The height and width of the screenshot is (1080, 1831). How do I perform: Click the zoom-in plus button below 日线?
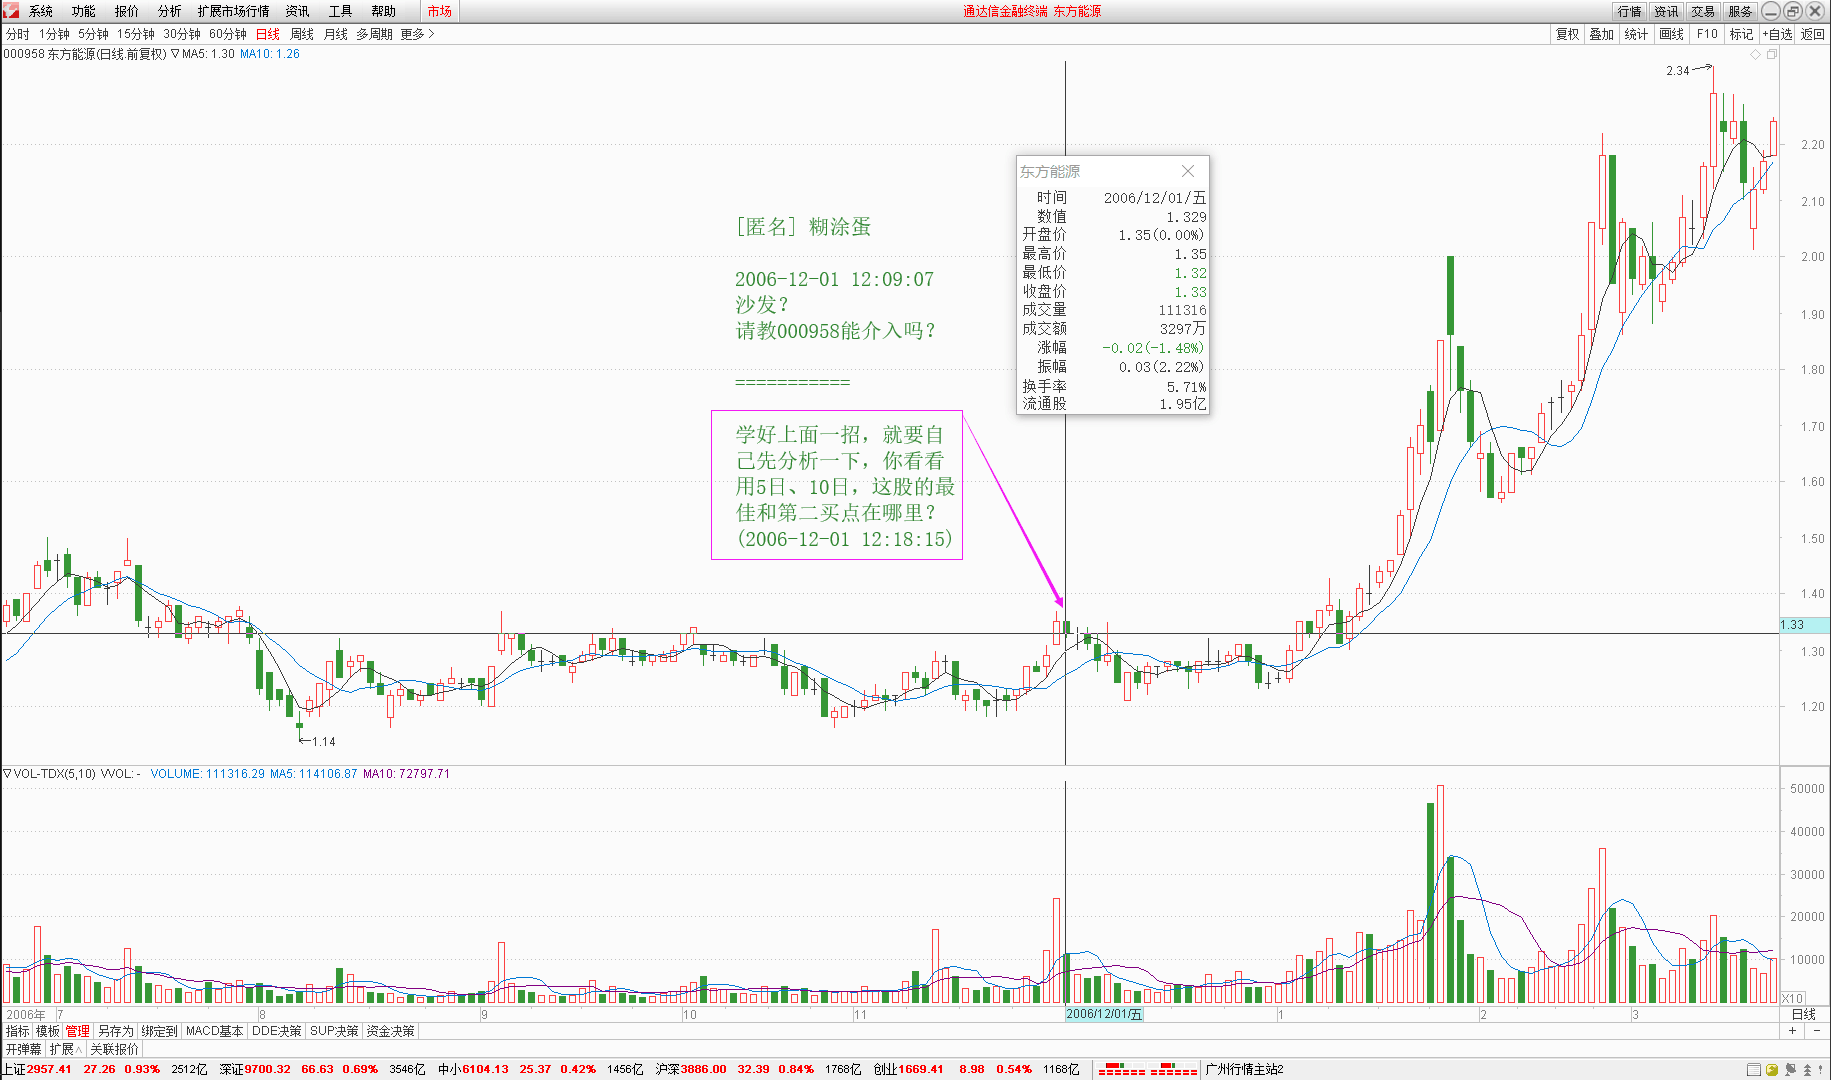pos(1792,1031)
